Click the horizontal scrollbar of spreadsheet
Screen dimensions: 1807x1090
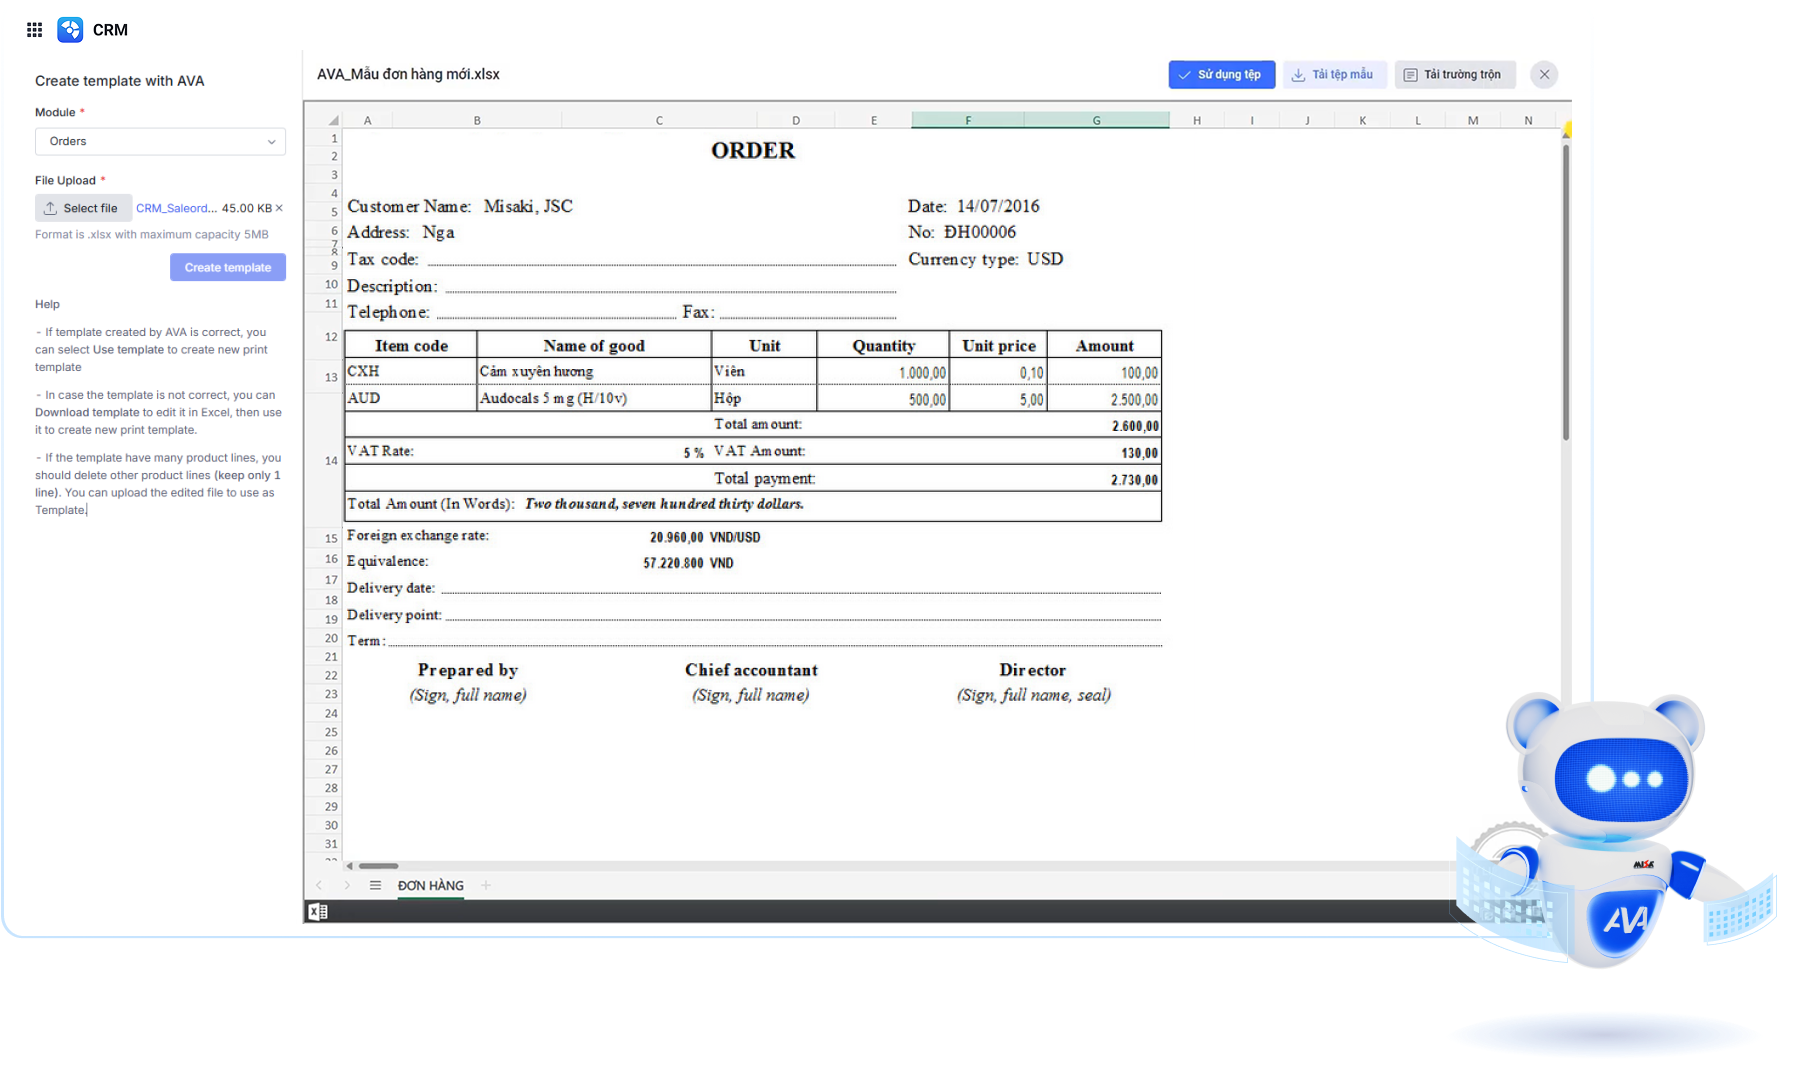pos(379,866)
